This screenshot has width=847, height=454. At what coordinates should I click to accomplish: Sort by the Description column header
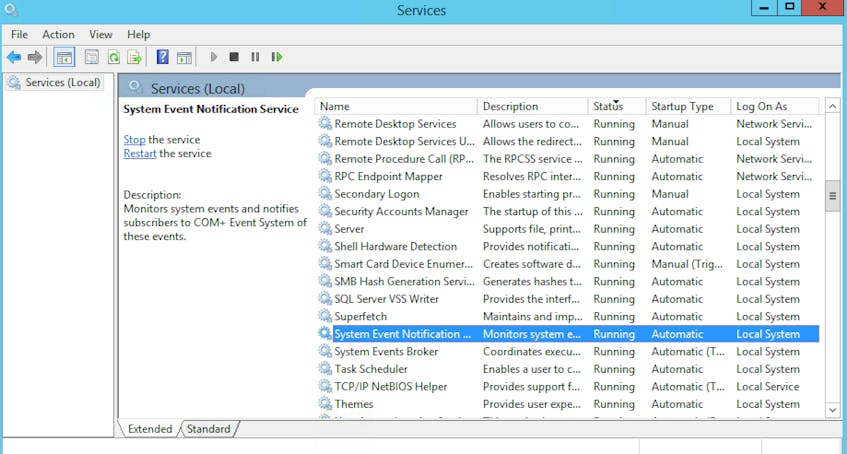pos(533,106)
